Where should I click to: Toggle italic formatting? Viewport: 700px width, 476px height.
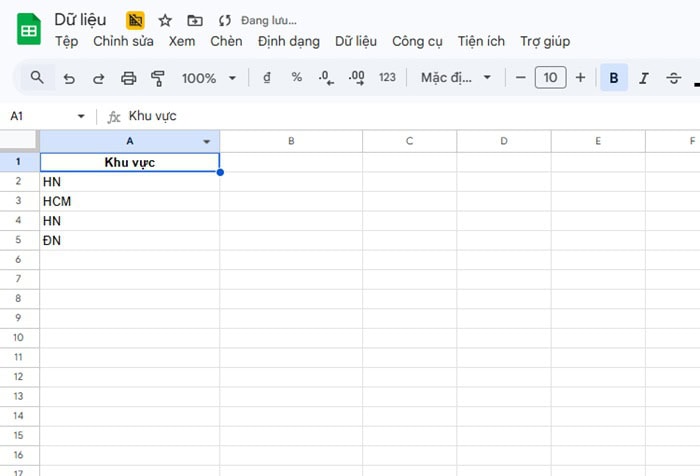[x=644, y=78]
